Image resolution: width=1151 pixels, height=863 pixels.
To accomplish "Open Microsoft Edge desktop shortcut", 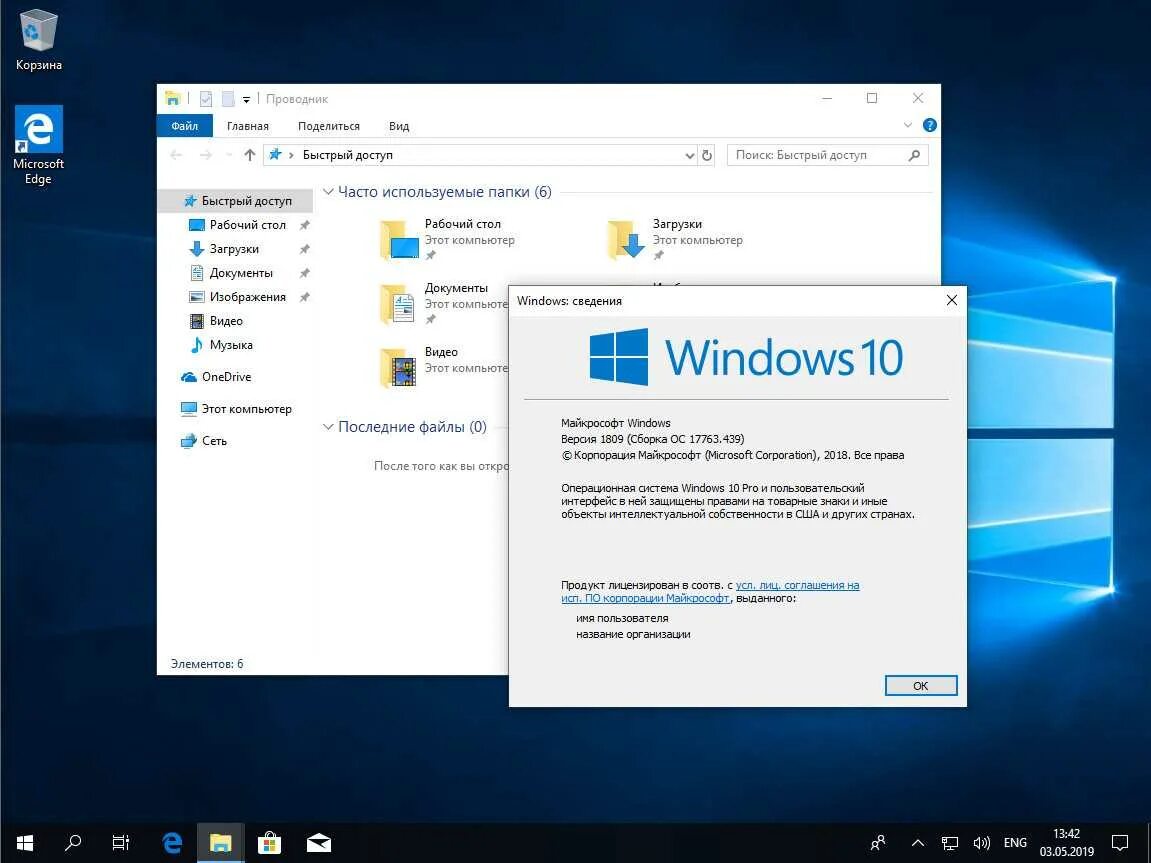I will coord(38,145).
